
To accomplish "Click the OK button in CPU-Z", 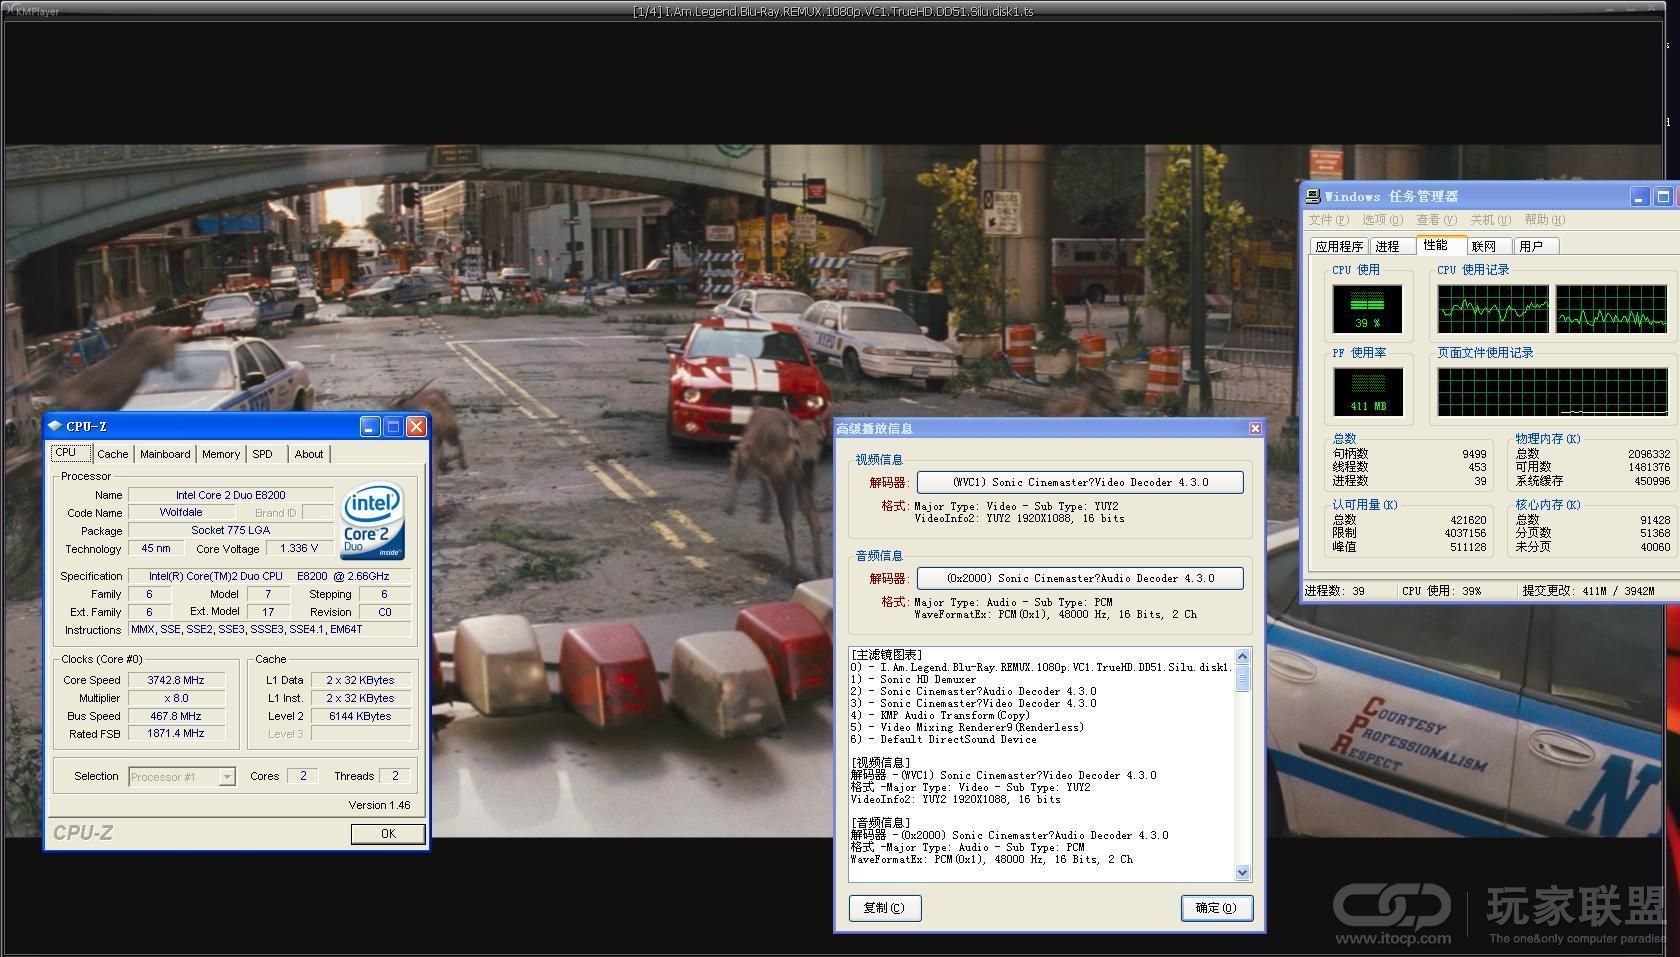I will [388, 833].
